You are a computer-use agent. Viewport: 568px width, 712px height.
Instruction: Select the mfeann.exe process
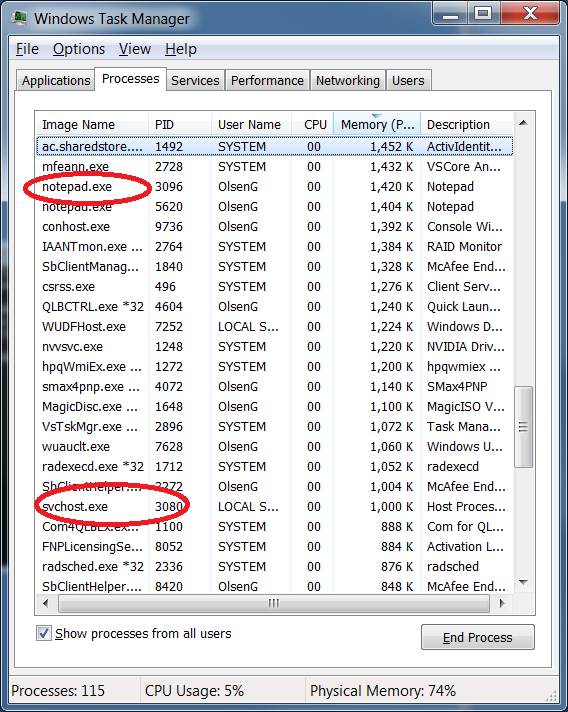[275, 166]
